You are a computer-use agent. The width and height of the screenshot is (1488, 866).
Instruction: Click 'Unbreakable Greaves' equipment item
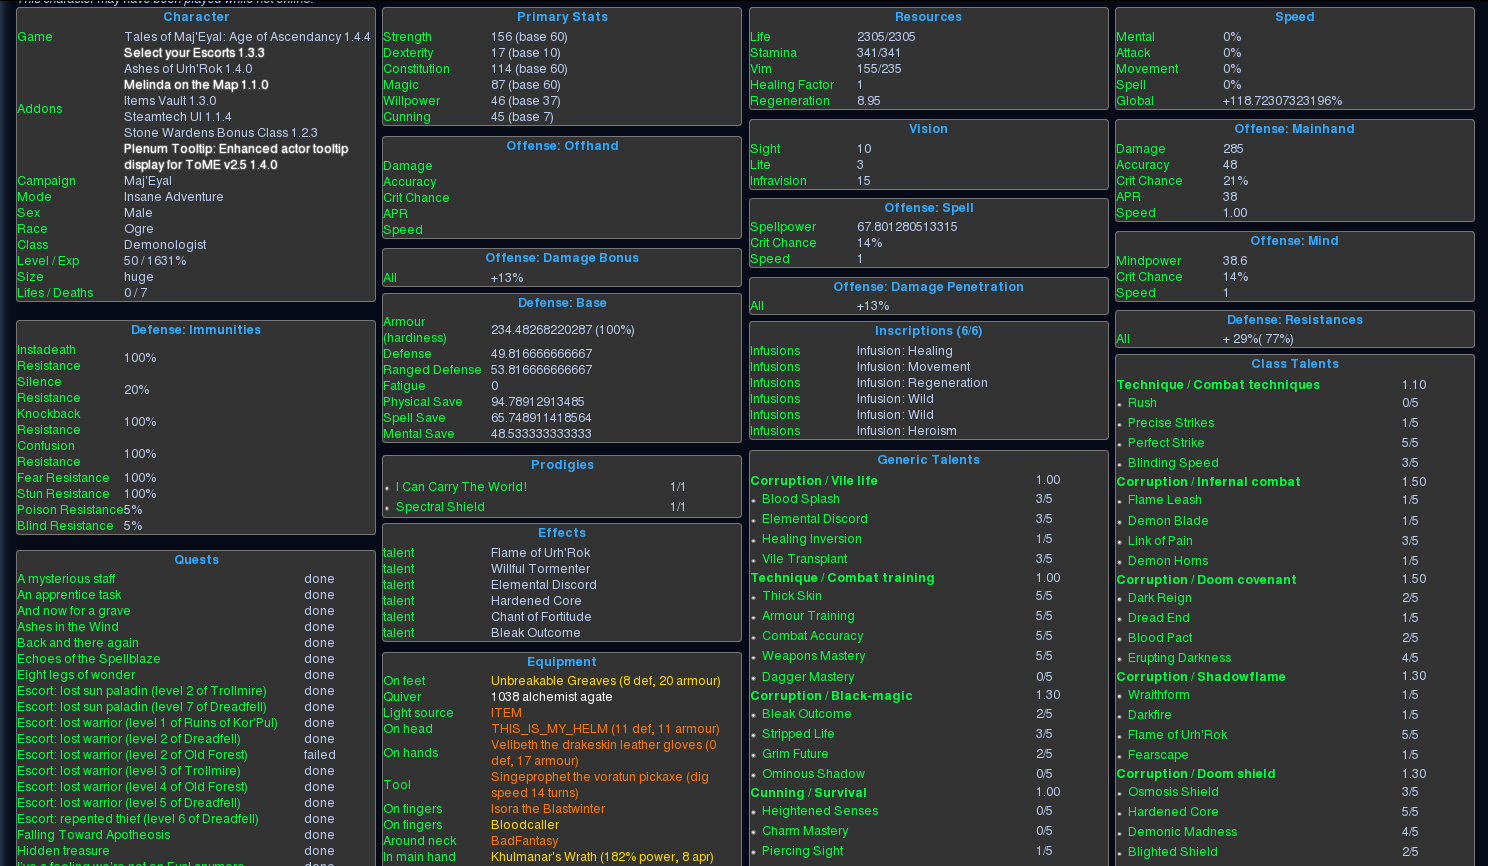(606, 681)
